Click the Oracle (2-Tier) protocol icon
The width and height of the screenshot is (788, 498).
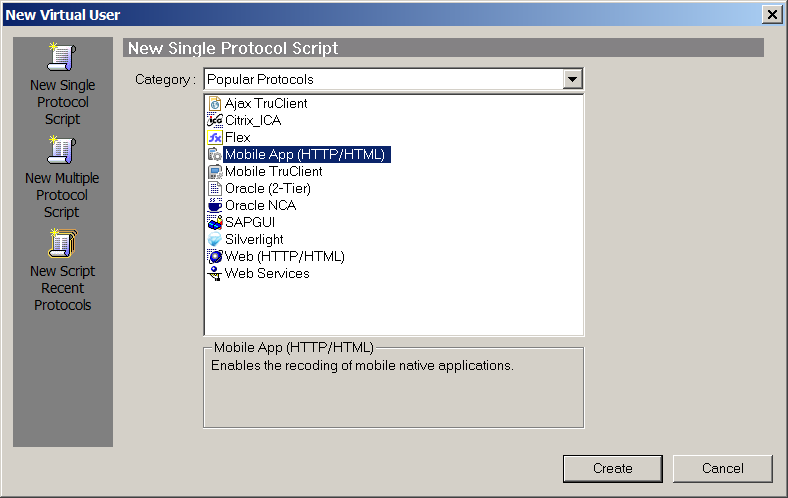215,188
